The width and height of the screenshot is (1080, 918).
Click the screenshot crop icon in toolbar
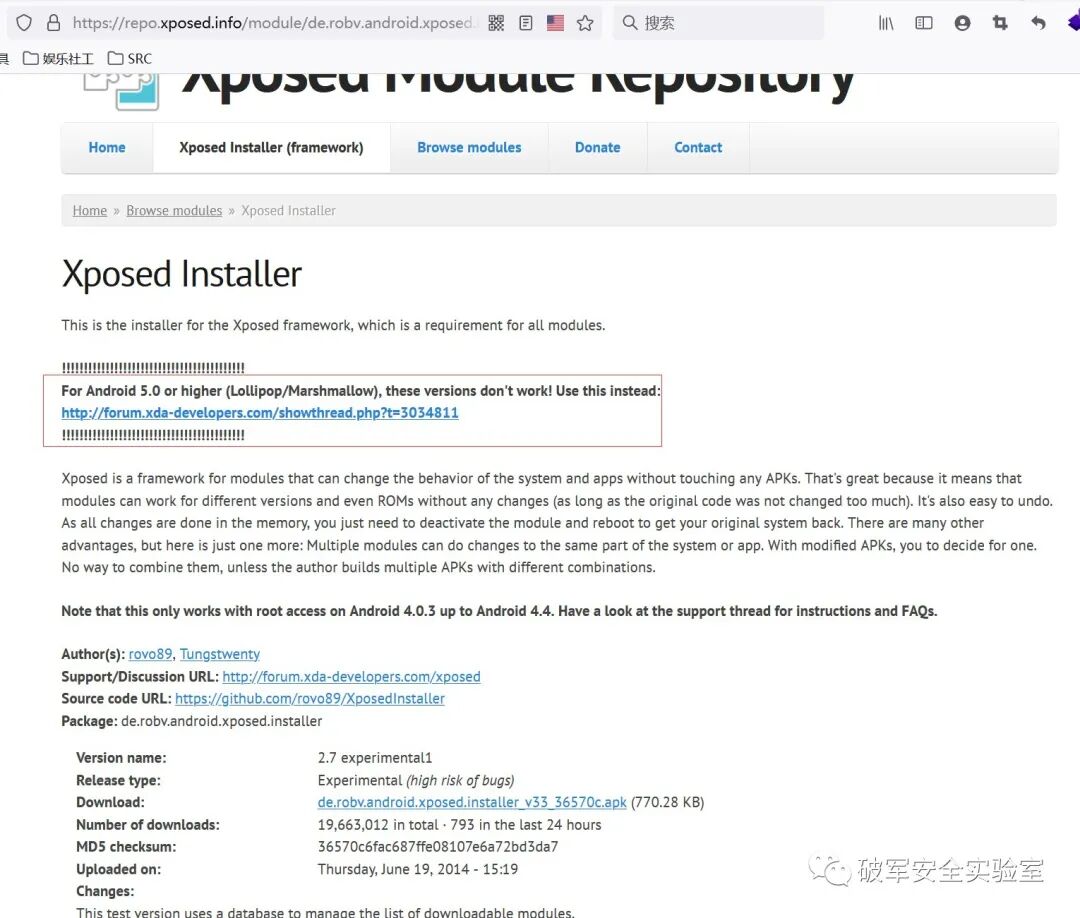1000,23
